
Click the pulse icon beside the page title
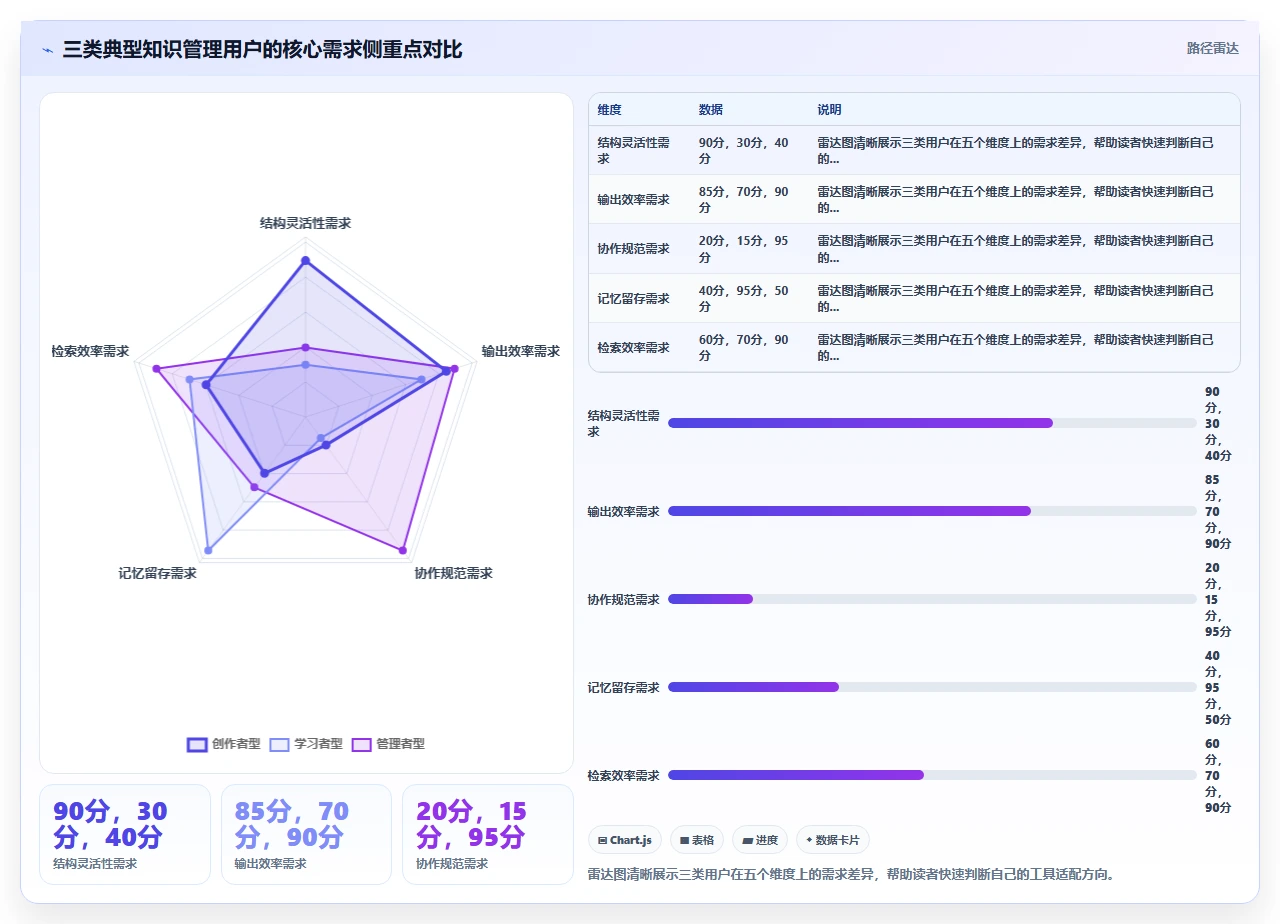click(x=48, y=50)
